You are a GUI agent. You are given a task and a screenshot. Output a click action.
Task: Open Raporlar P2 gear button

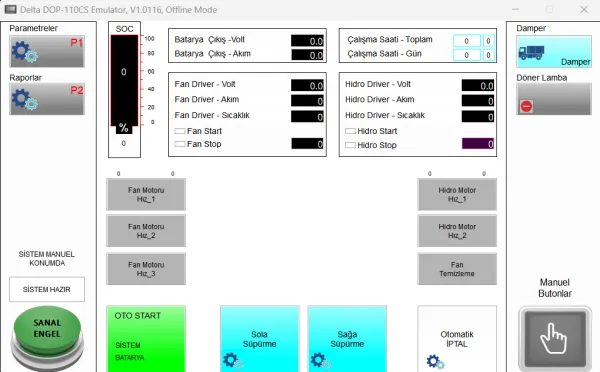pos(47,99)
